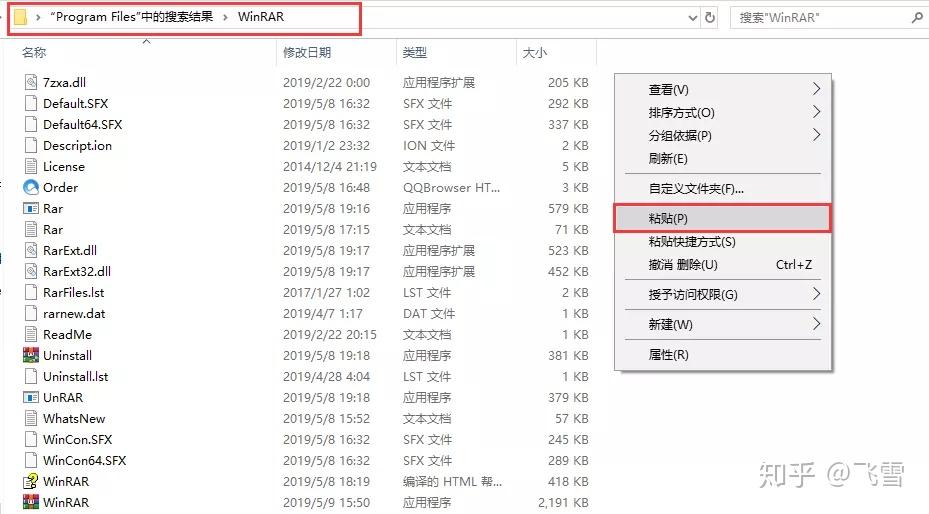Screen dimensions: 929x514
Task: Click "Program Files"中的搜索结果 breadcrumb
Action: (x=132, y=17)
